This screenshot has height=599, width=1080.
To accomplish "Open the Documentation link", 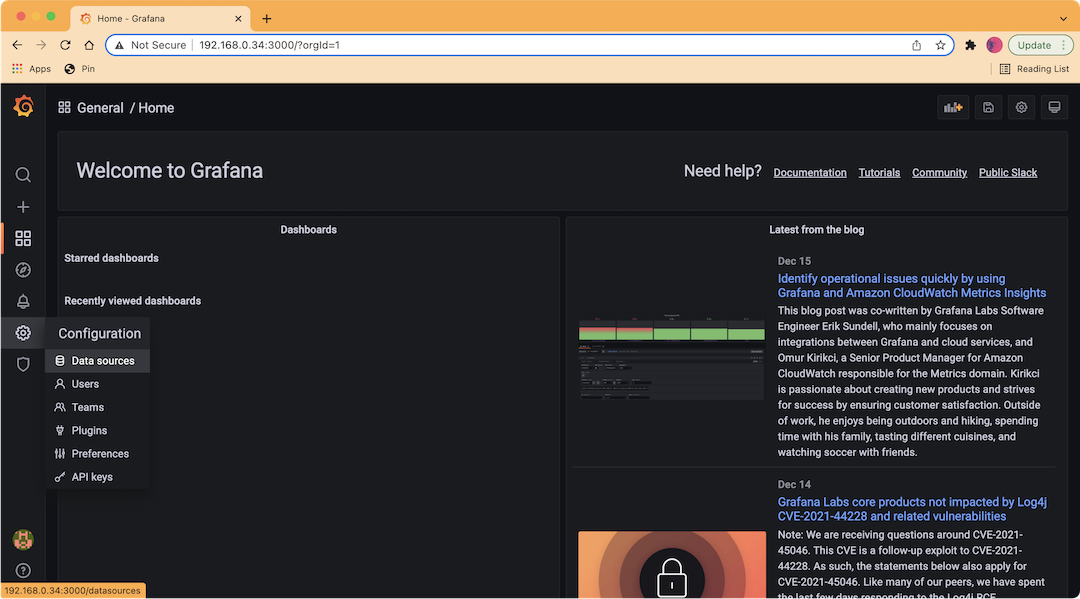I will click(x=810, y=173).
